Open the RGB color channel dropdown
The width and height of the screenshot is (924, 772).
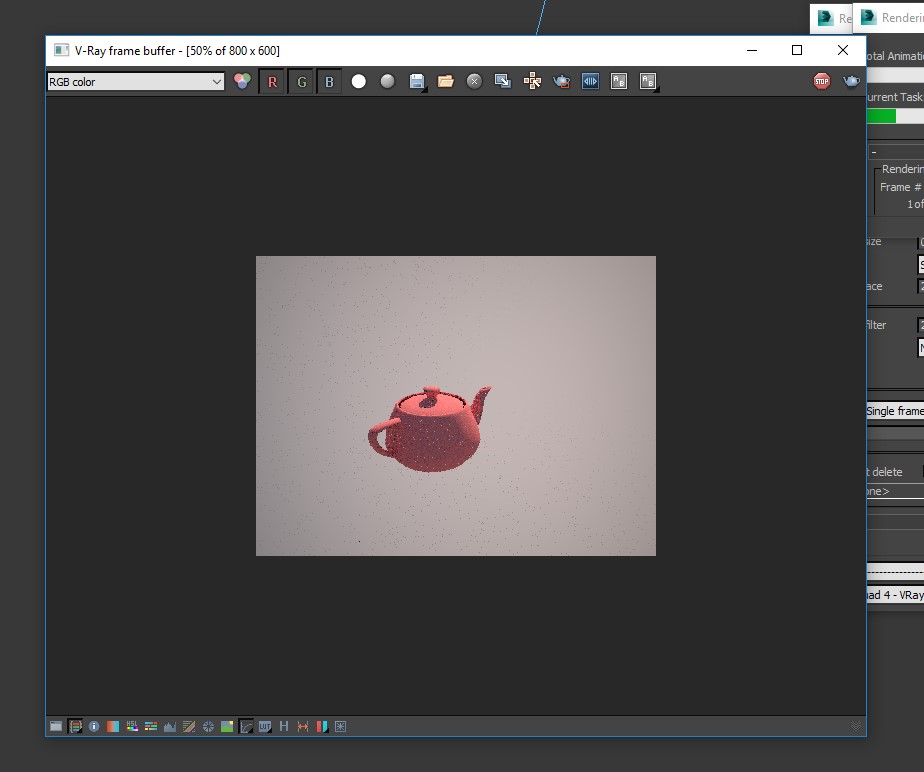[x=135, y=82]
